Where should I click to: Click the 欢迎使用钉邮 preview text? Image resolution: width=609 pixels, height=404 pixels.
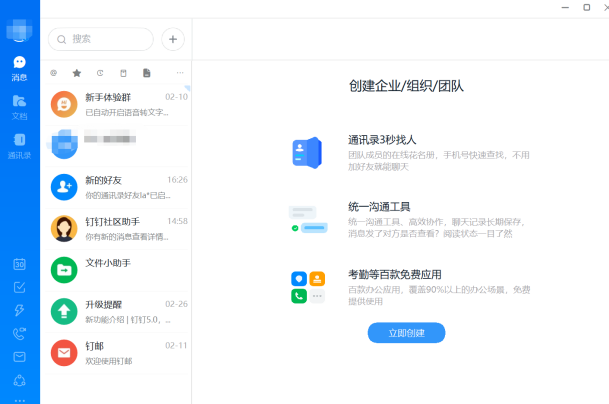pyautogui.click(x=109, y=361)
